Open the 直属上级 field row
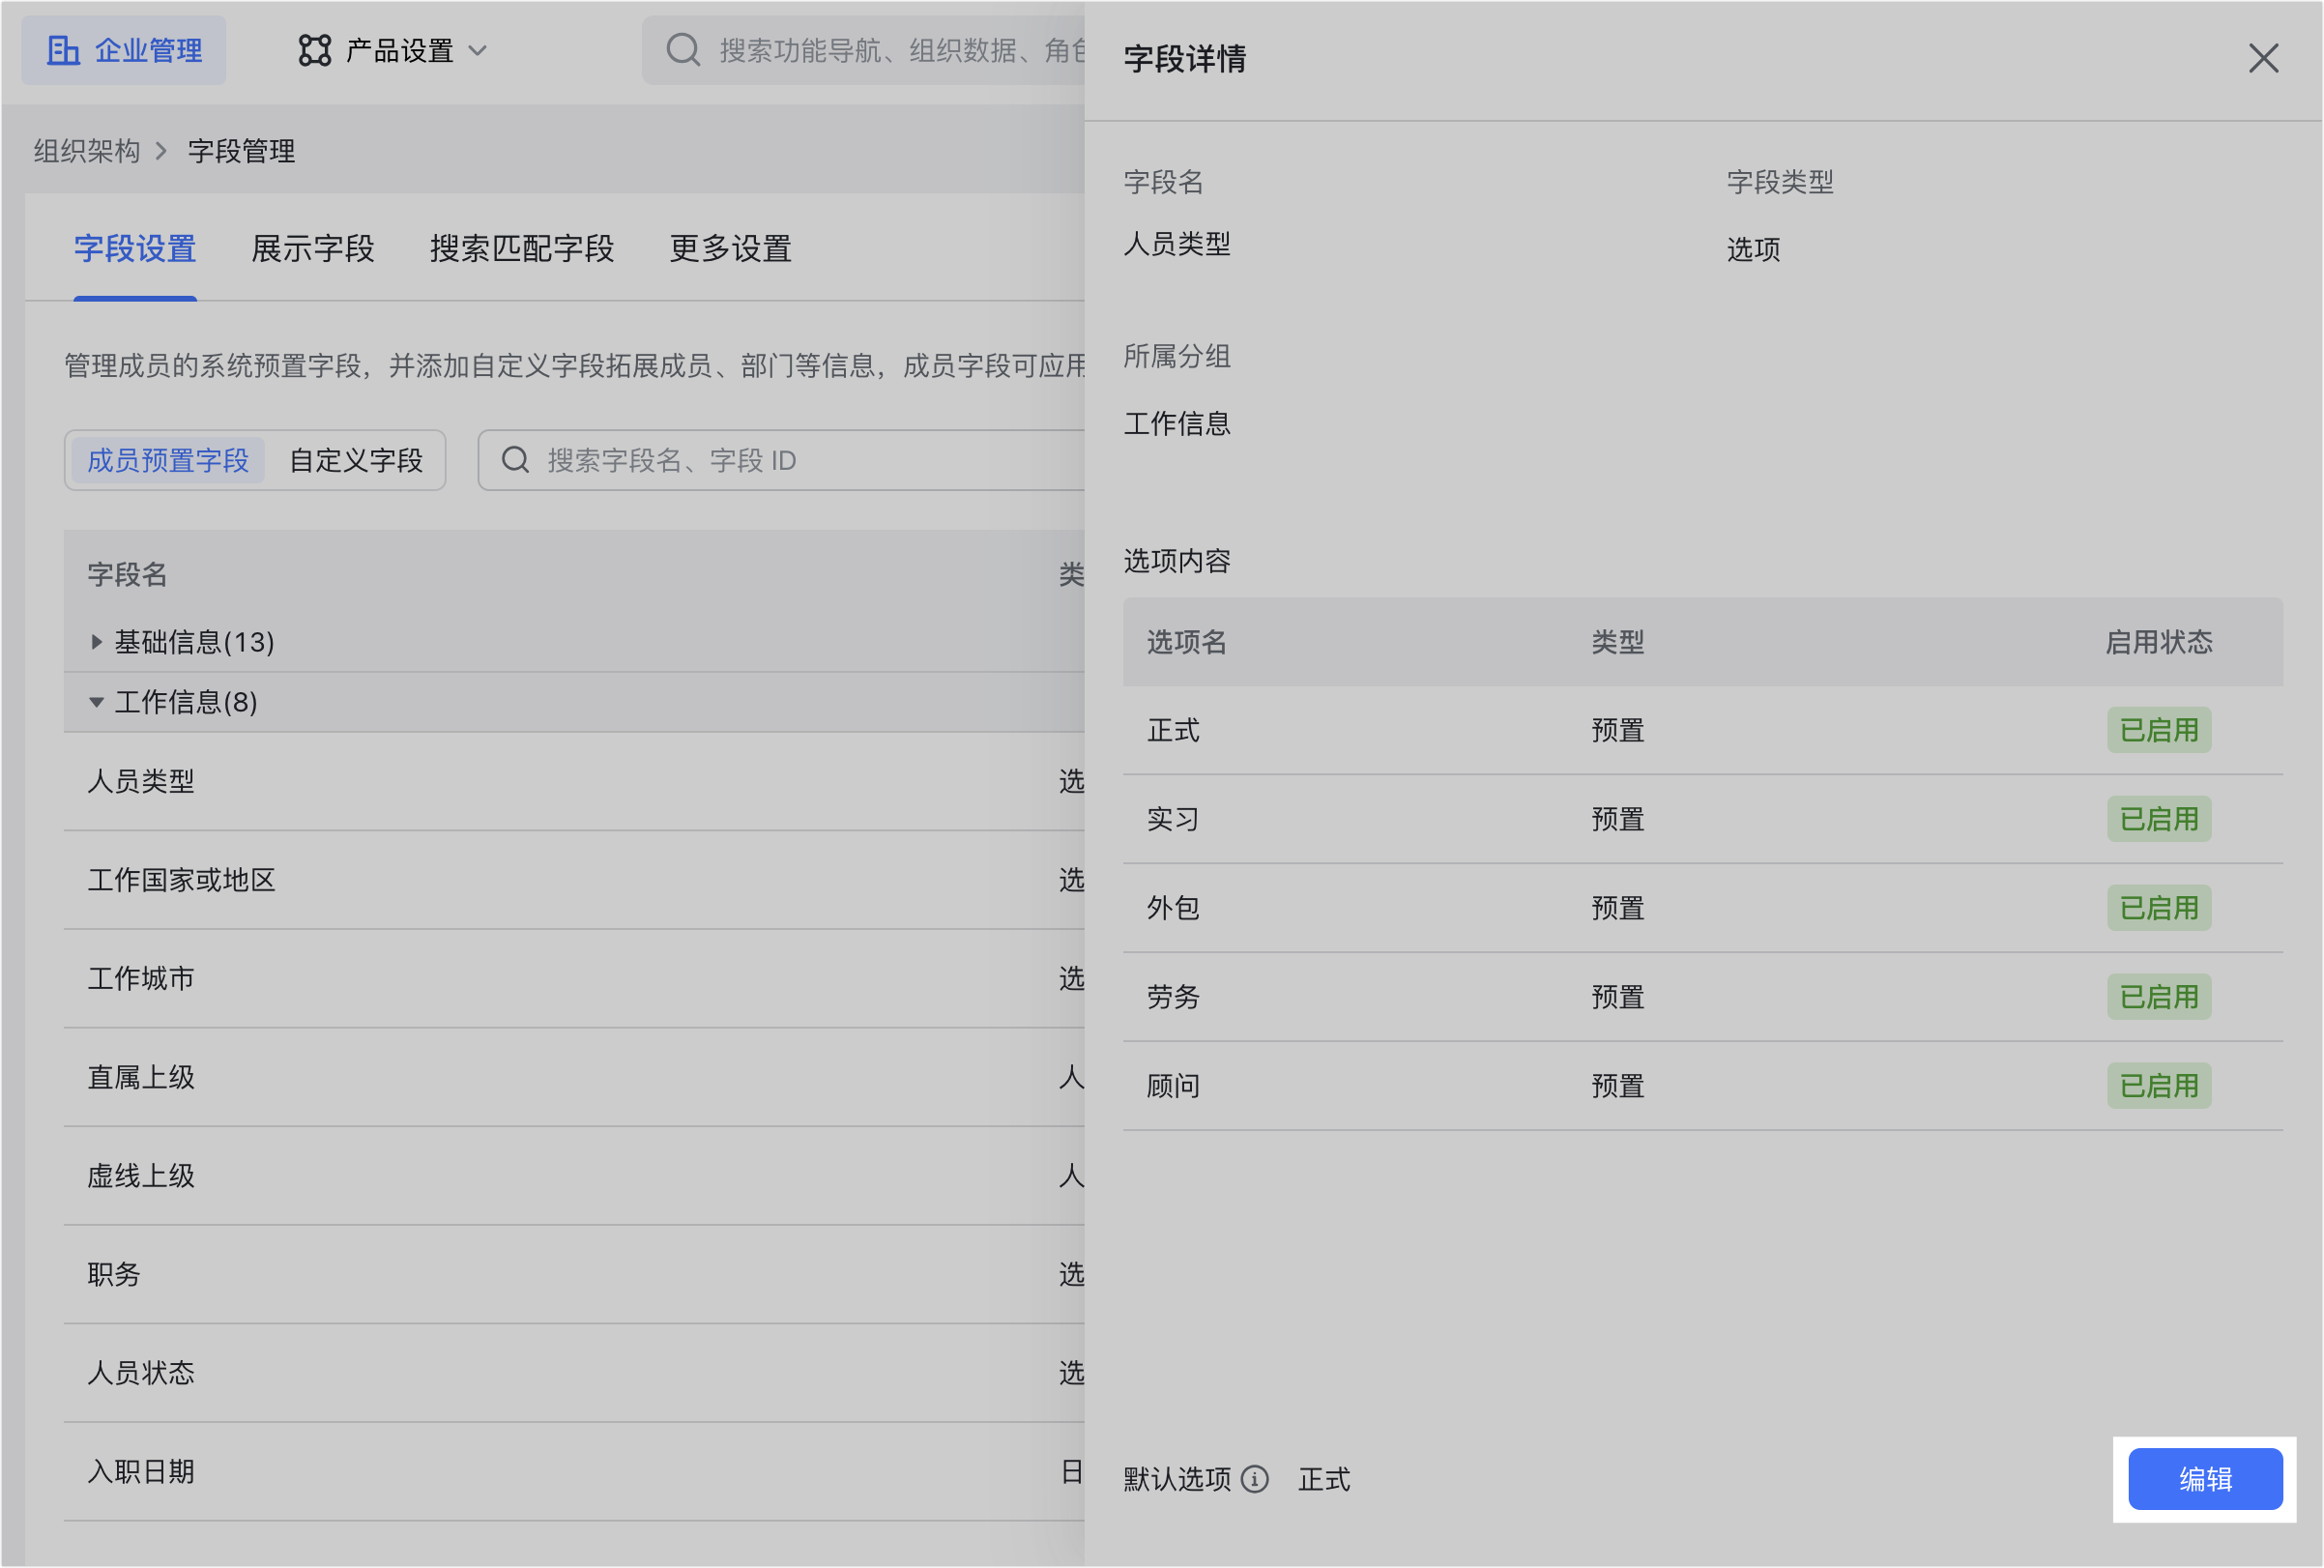The image size is (2324, 1568). point(141,1077)
